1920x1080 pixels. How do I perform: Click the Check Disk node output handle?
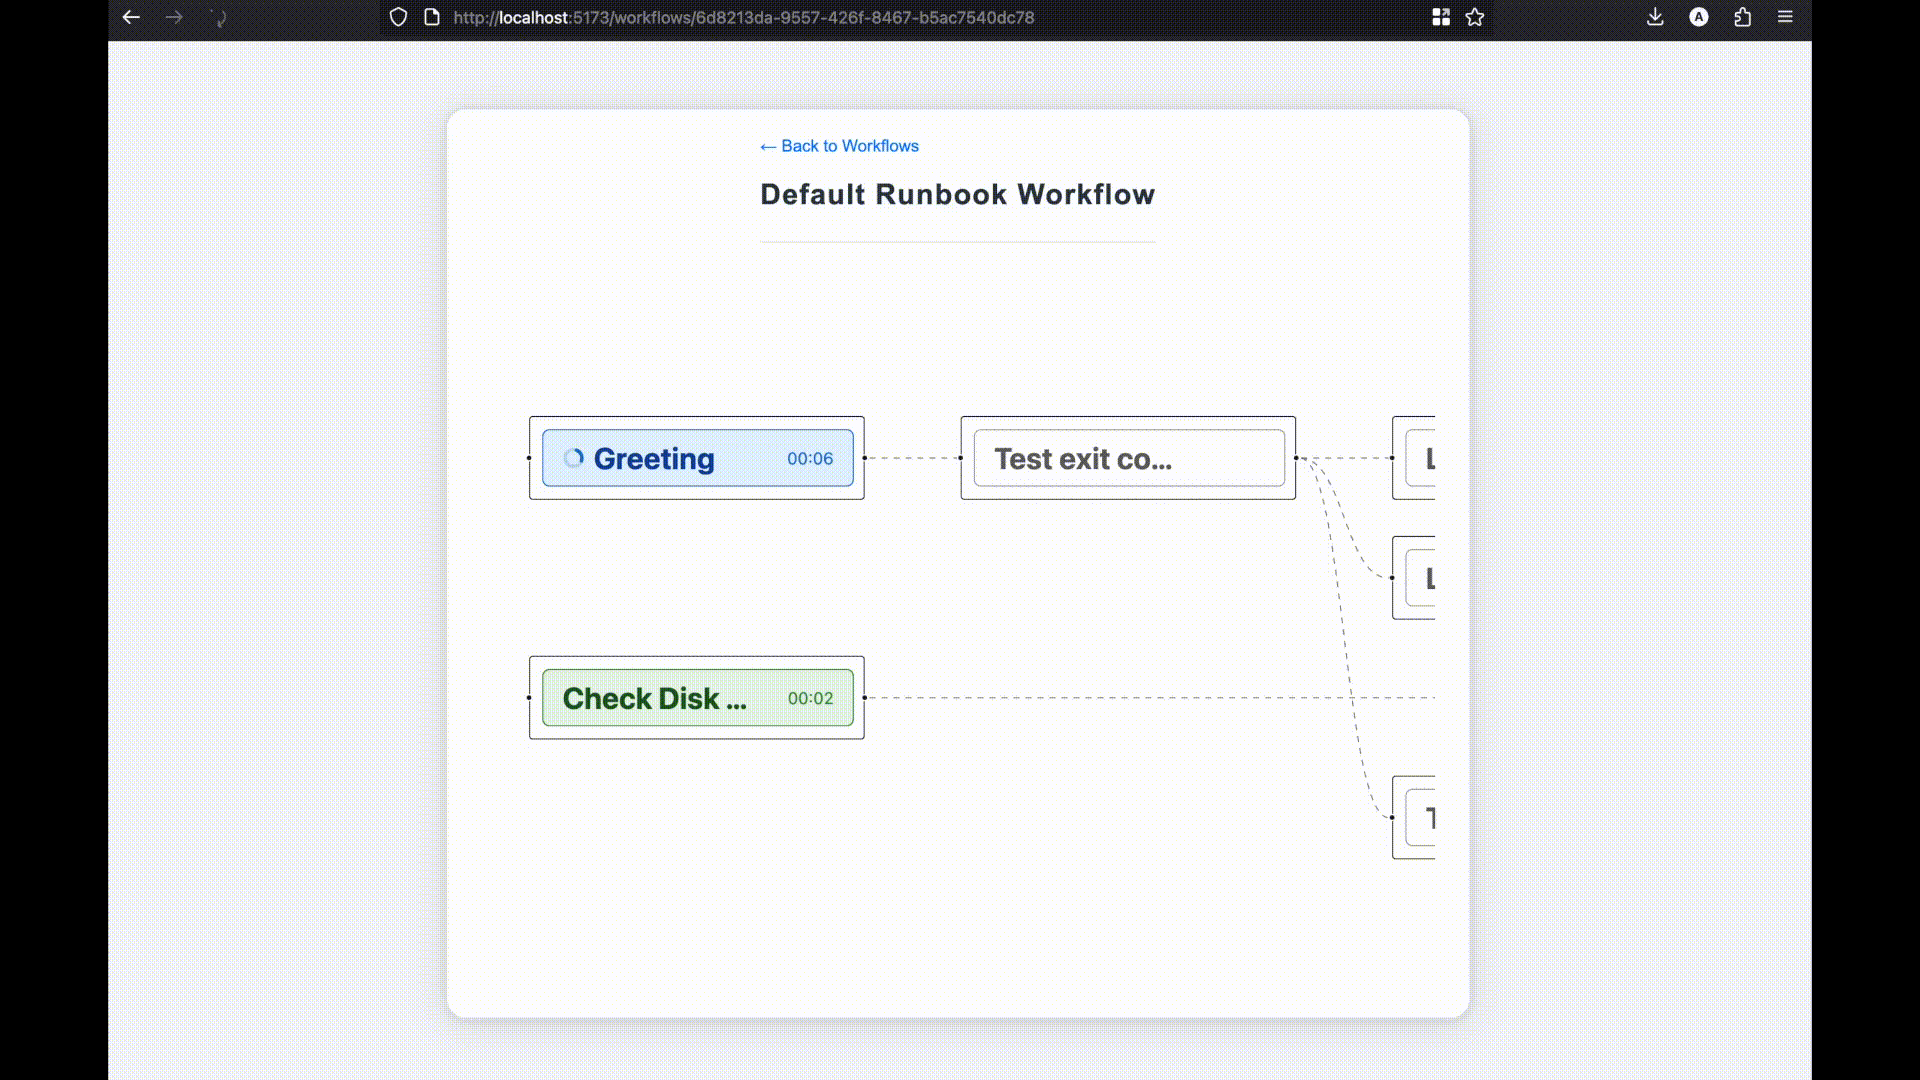865,698
